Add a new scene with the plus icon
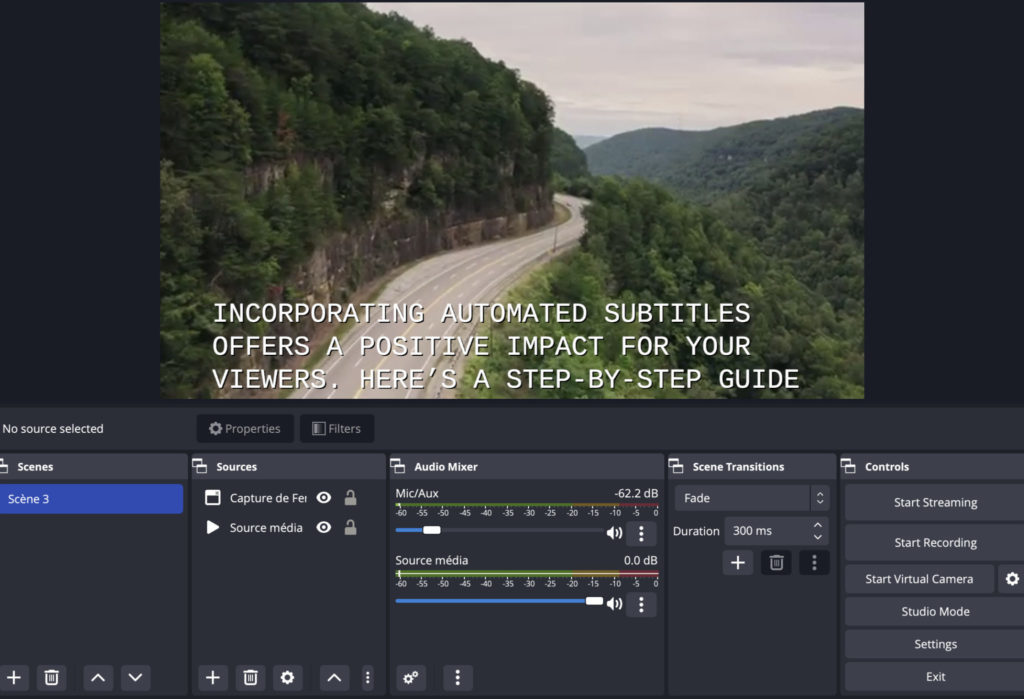The height and width of the screenshot is (699, 1024). [14, 678]
